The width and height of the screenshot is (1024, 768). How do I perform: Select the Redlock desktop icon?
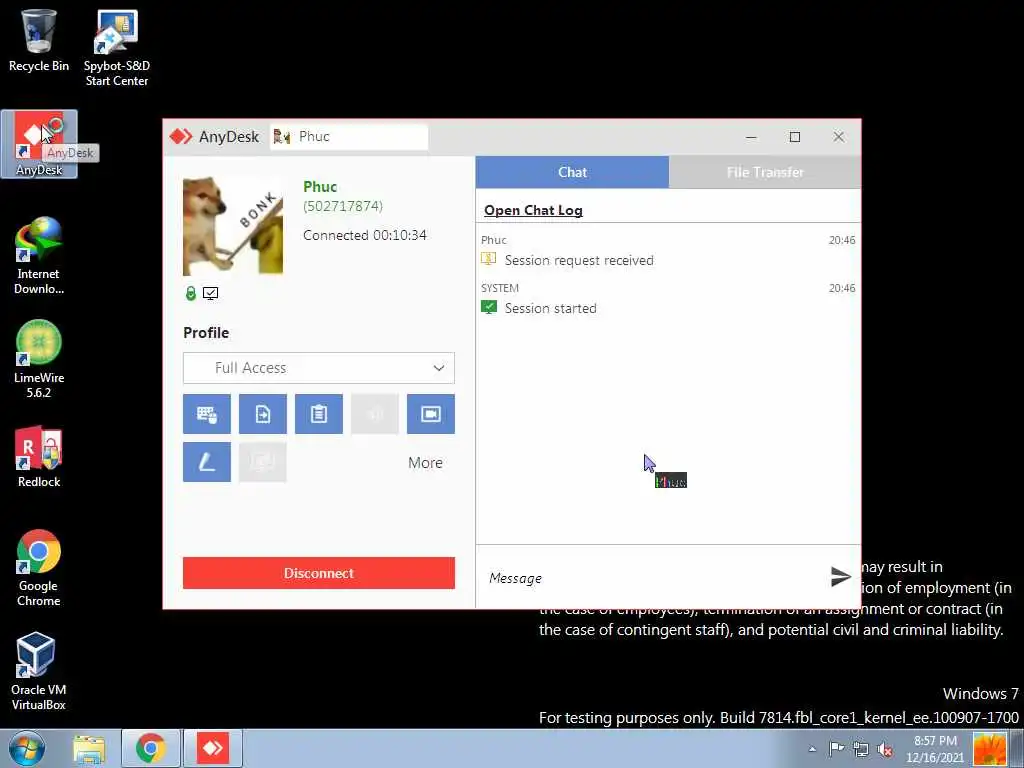point(39,456)
